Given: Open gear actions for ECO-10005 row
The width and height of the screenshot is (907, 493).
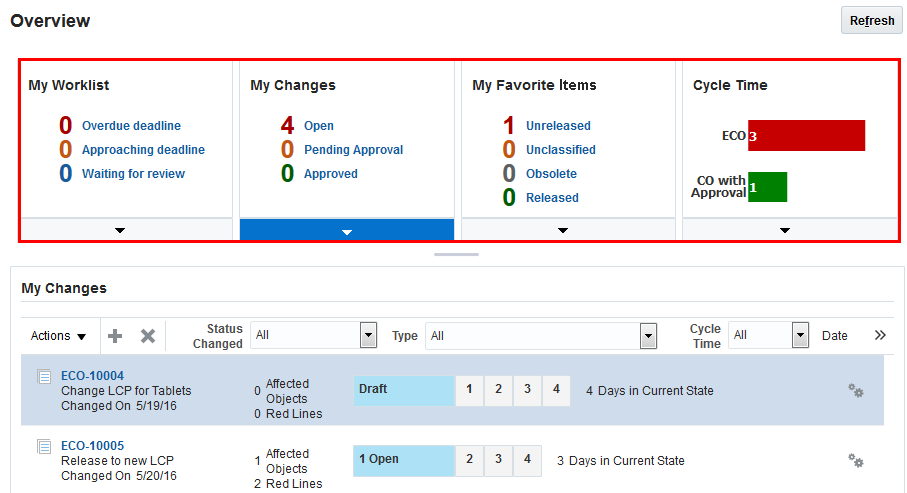Looking at the screenshot, I should 856,461.
